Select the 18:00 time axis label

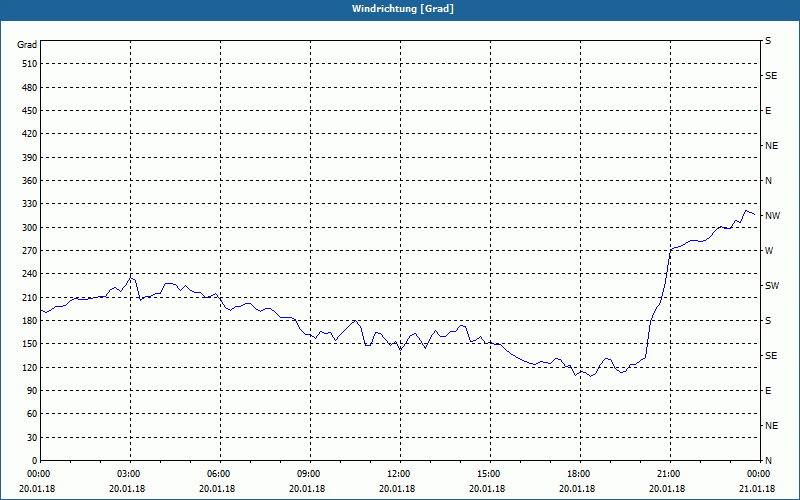tap(578, 474)
